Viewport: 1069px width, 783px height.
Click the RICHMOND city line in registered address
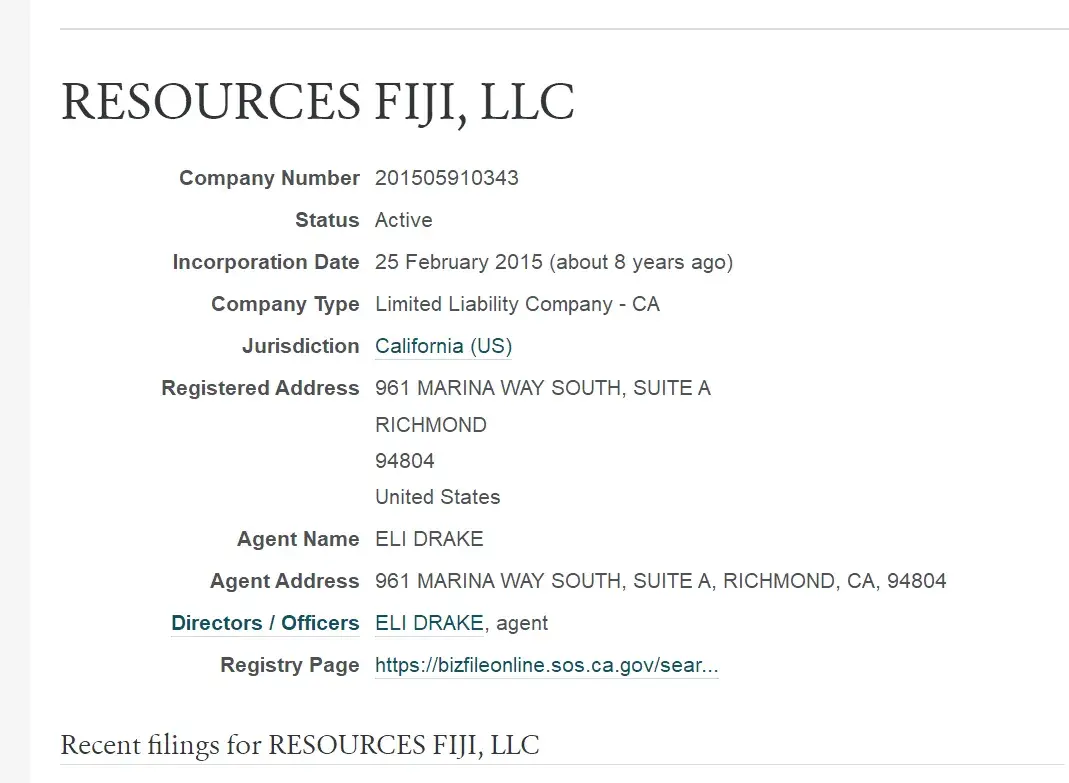click(x=430, y=425)
